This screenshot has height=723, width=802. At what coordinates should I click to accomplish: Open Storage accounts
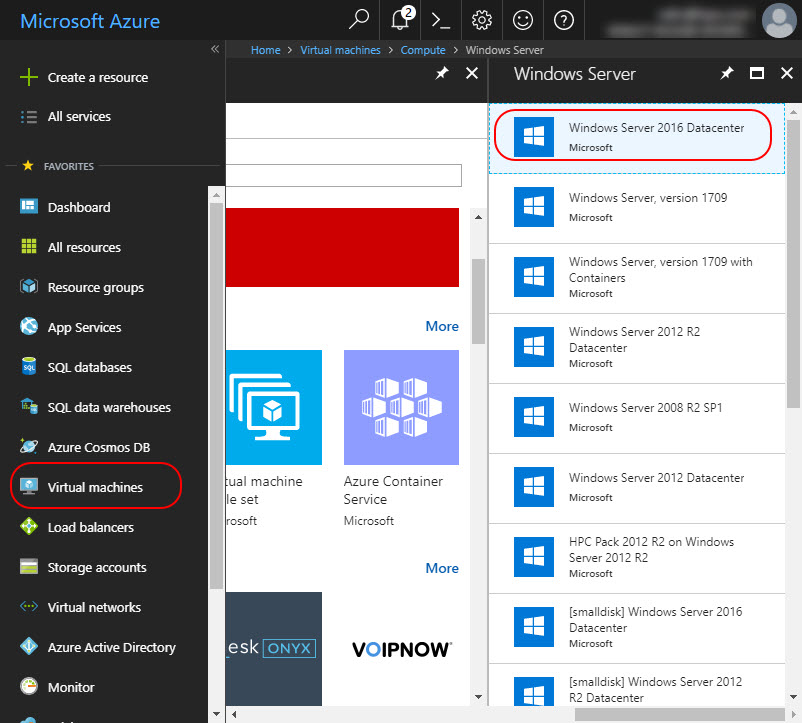[x=97, y=567]
